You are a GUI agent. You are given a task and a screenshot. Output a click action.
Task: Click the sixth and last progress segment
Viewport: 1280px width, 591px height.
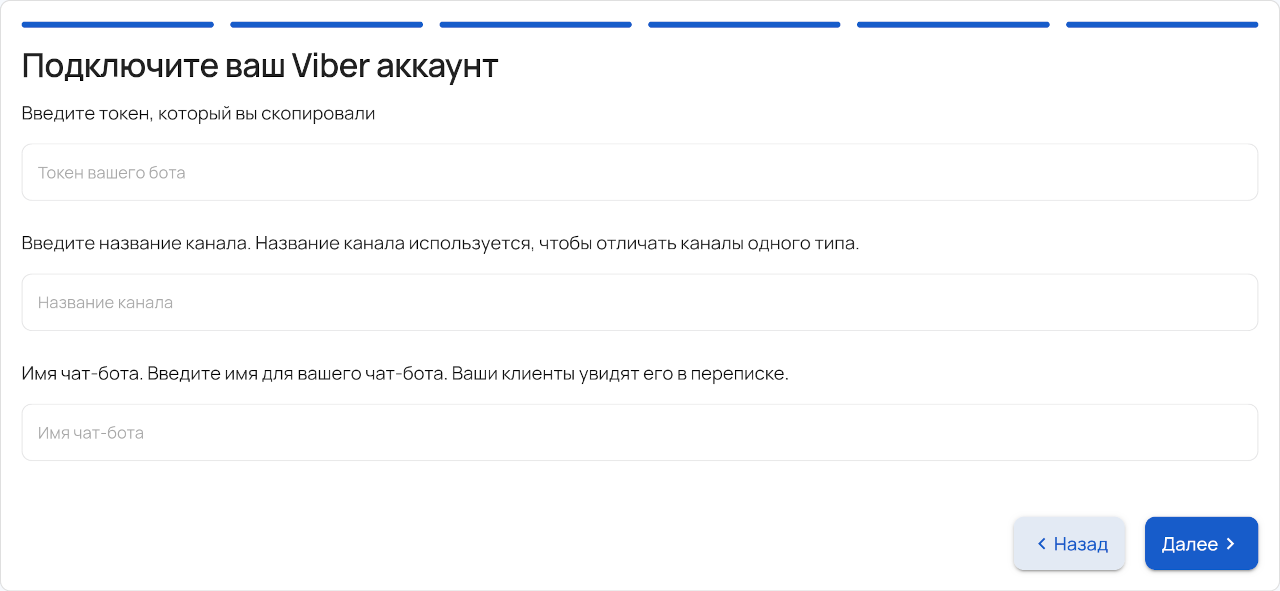point(1162,24)
